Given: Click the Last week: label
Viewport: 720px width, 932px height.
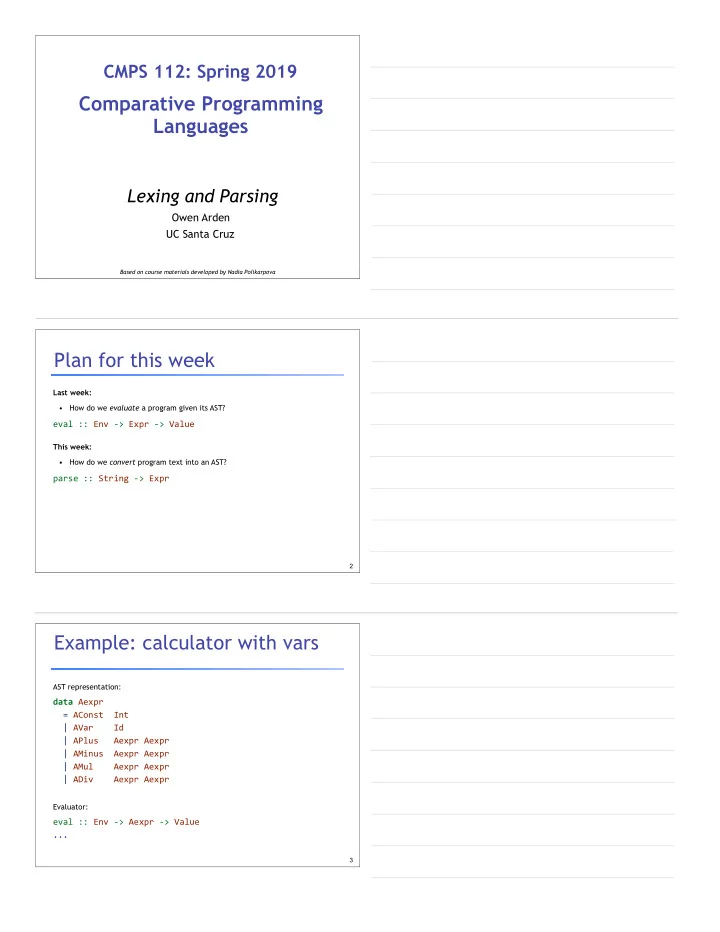Looking at the screenshot, I should coord(72,392).
